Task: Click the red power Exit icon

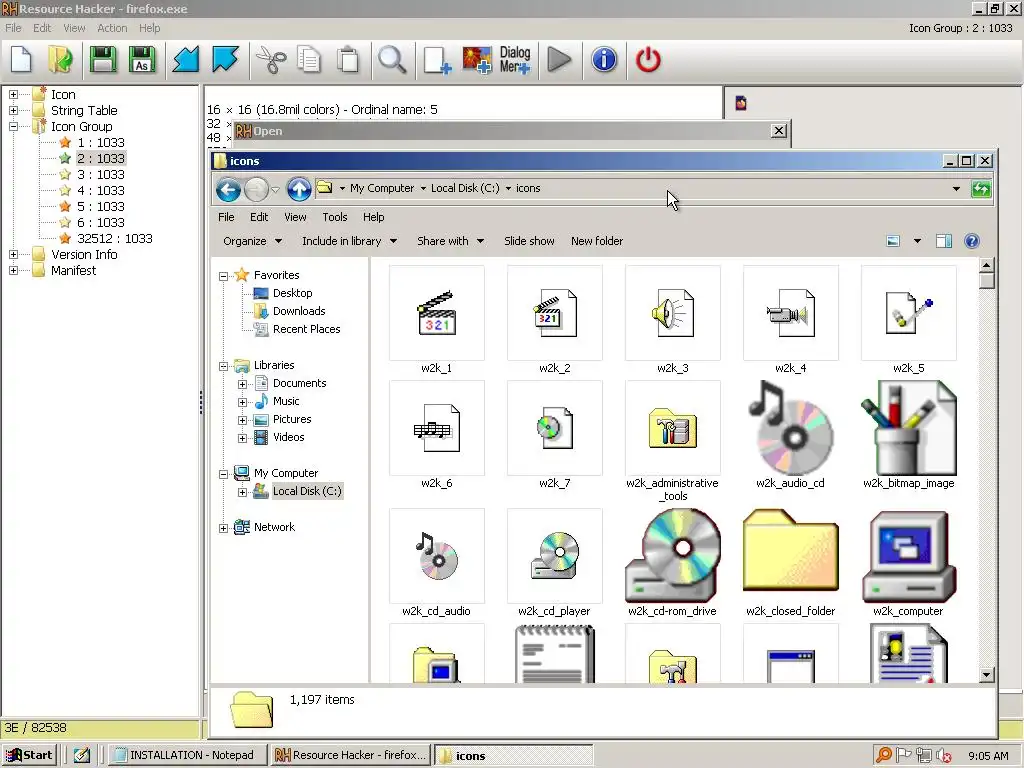Action: point(648,60)
